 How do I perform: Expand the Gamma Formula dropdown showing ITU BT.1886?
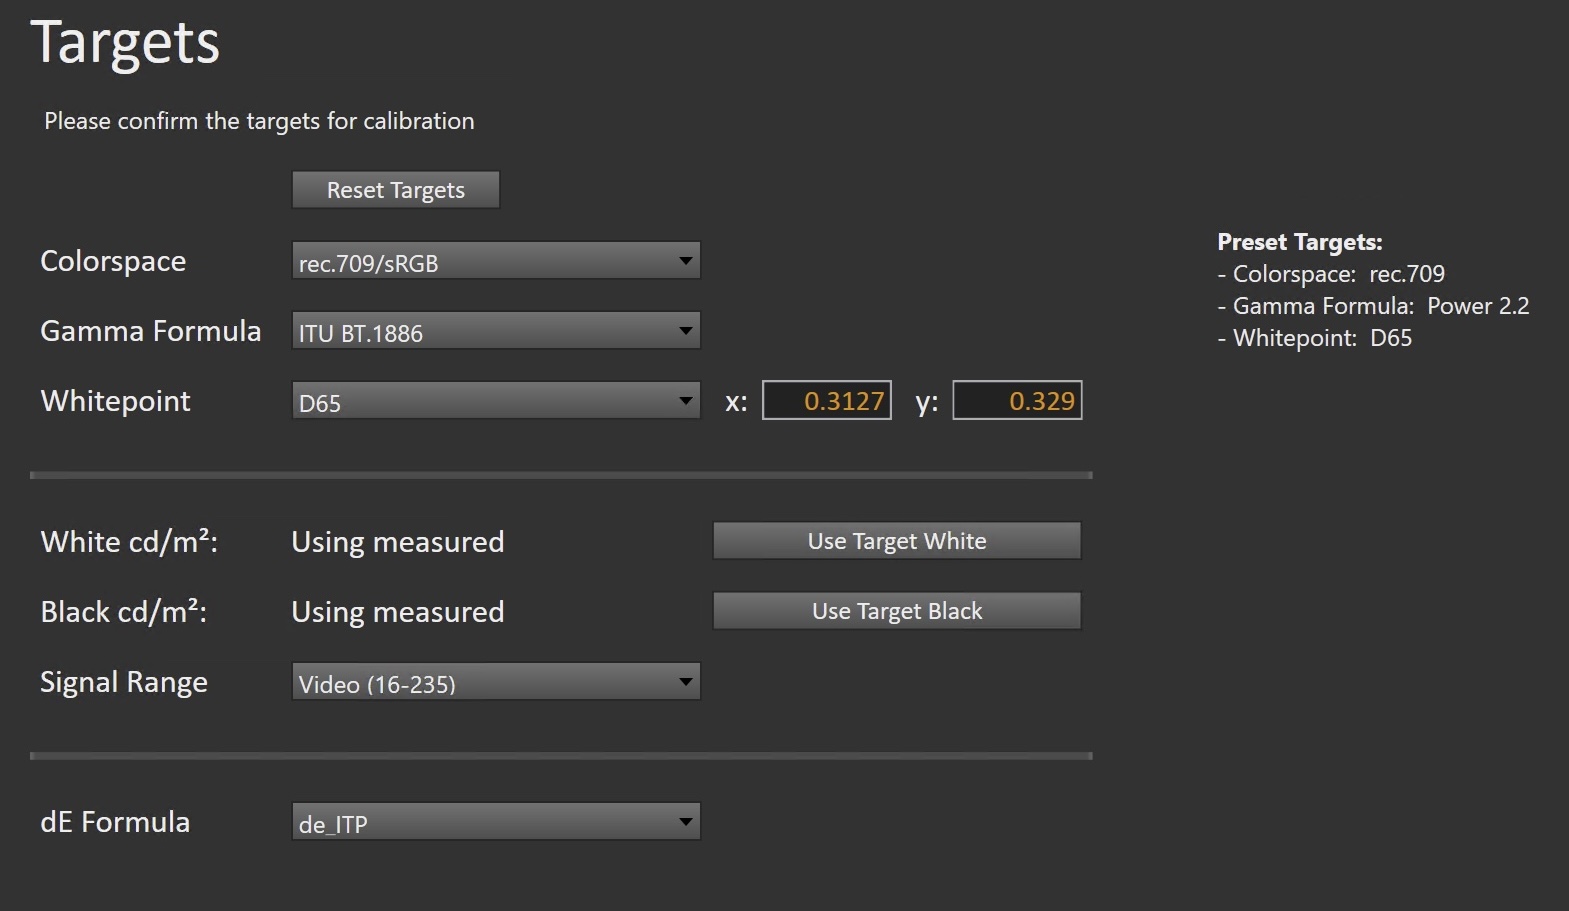(495, 332)
